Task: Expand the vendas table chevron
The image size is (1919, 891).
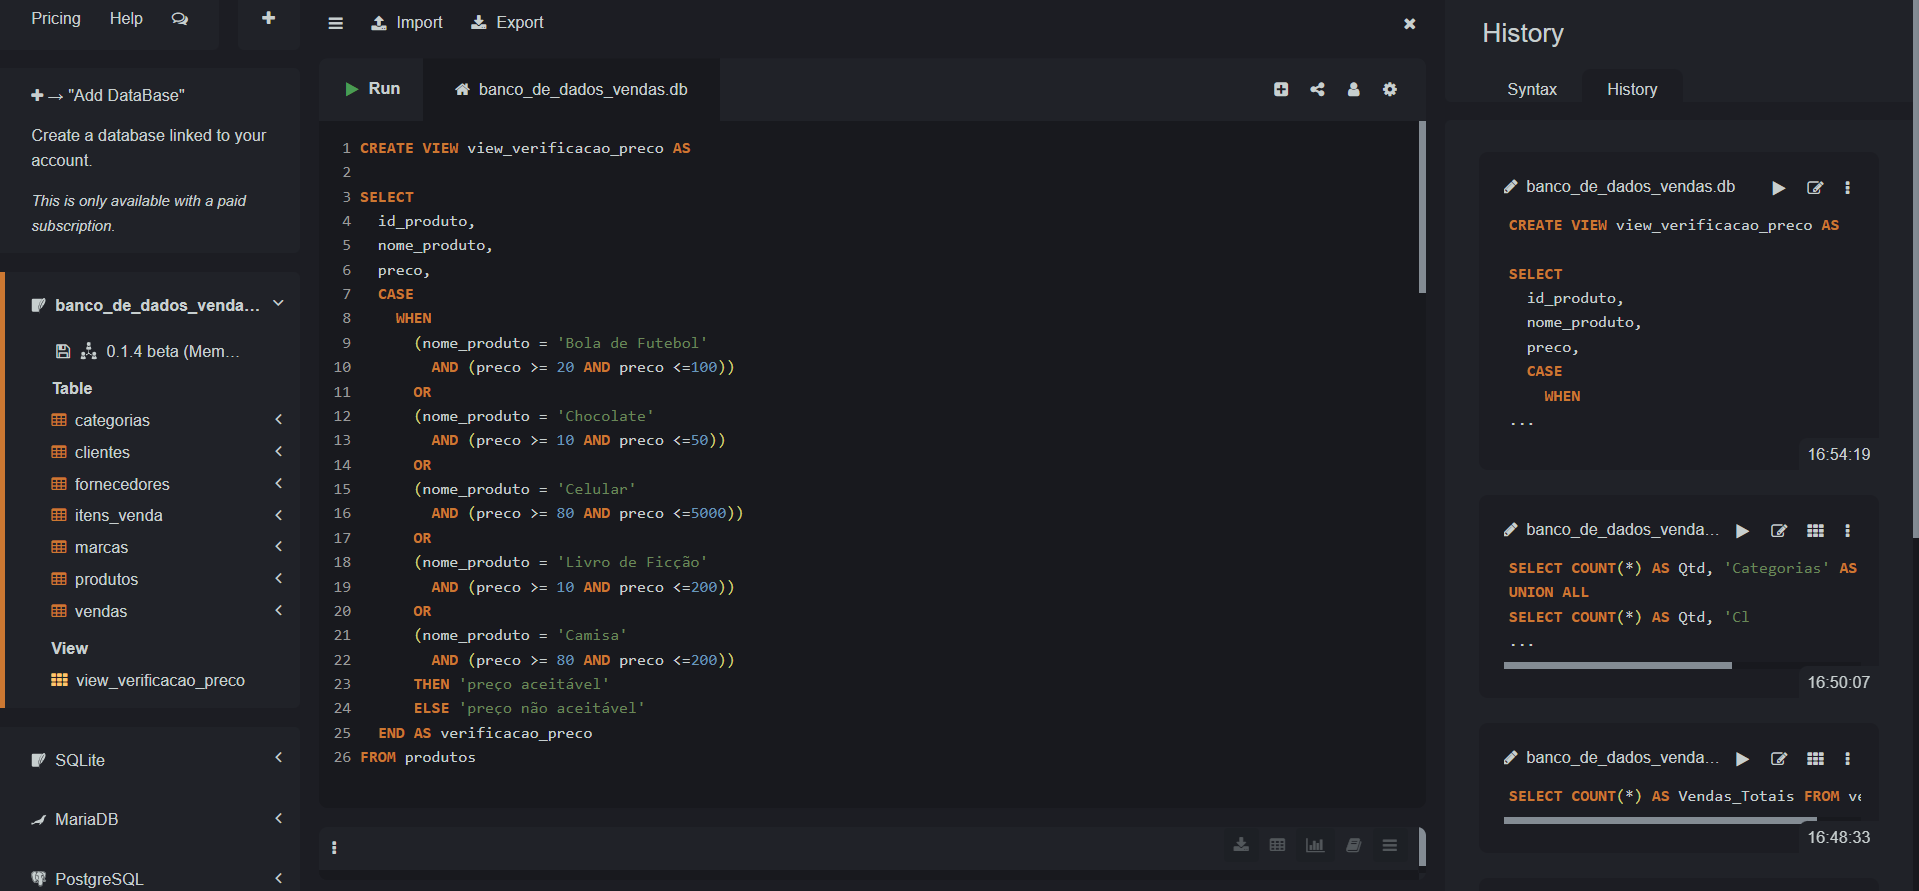Action: coord(279,611)
